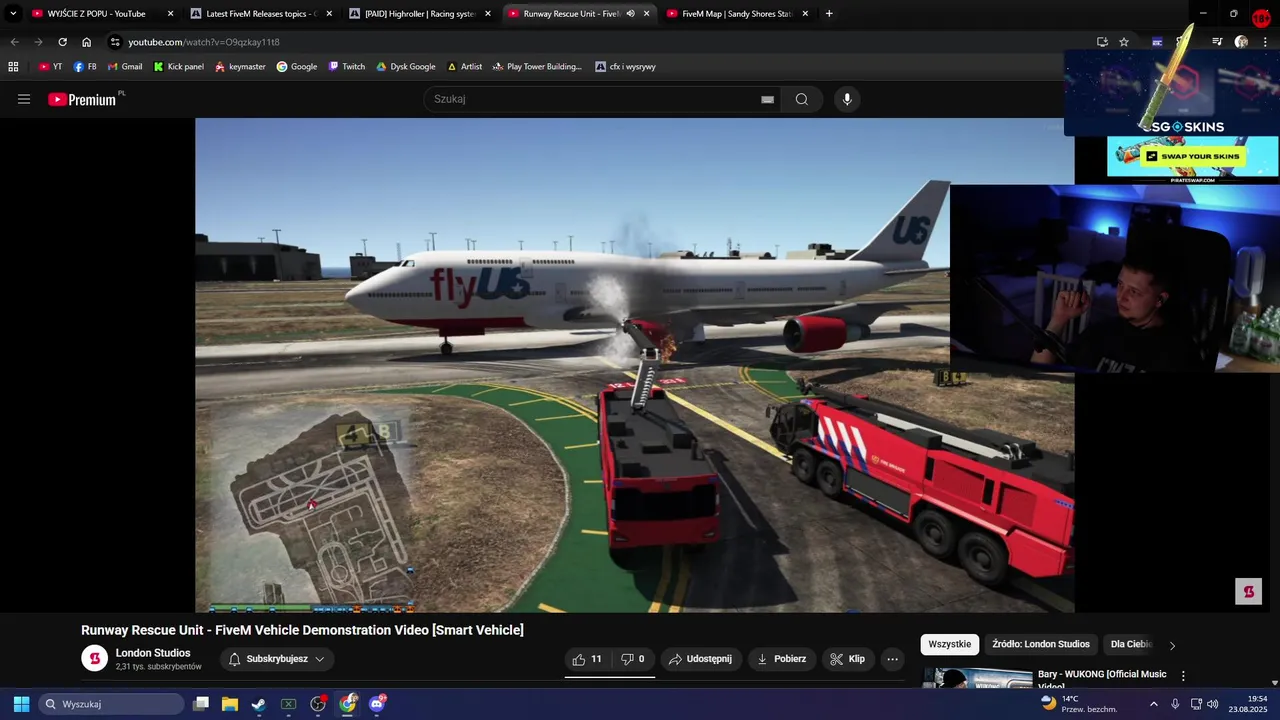Switch to Latest FiveM Releases topics tab
Screen dimensions: 1280x720
[x=262, y=14]
